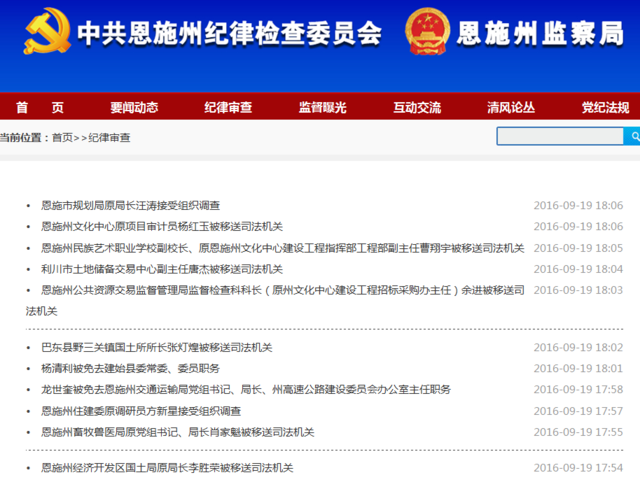The image size is (640, 482).
Task: Open article about 曹翔宇被移送司法机关
Action: click(282, 248)
